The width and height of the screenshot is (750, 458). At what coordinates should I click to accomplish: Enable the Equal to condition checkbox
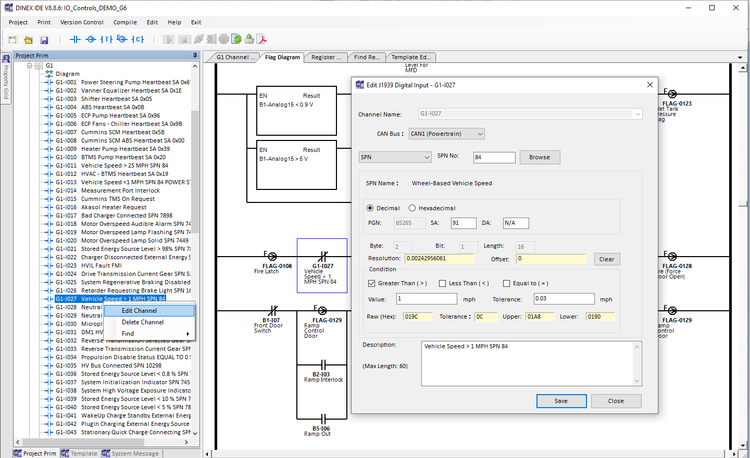[507, 283]
